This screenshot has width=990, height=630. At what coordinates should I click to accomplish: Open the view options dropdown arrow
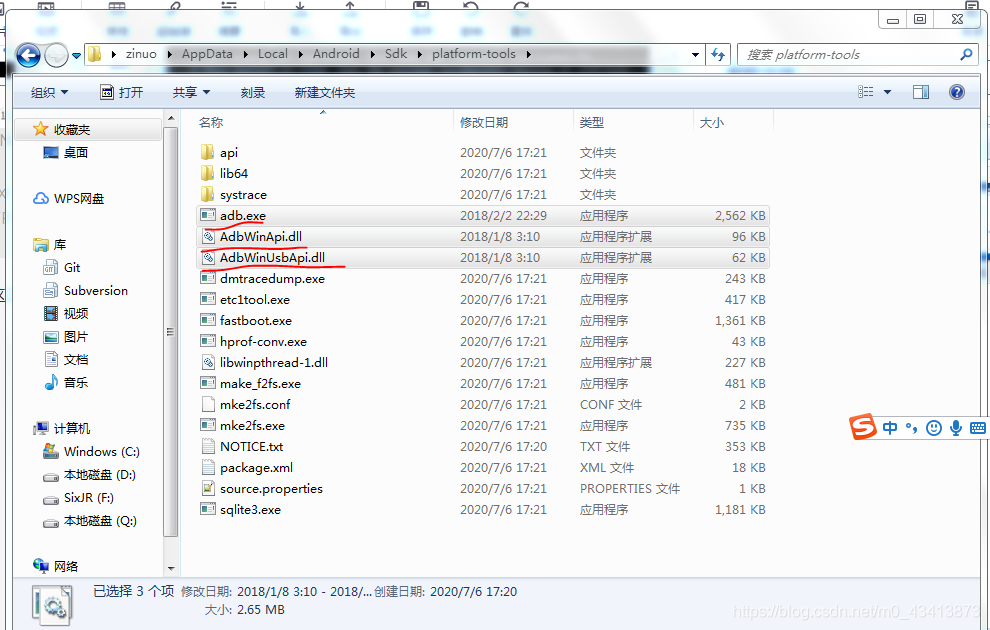(887, 92)
